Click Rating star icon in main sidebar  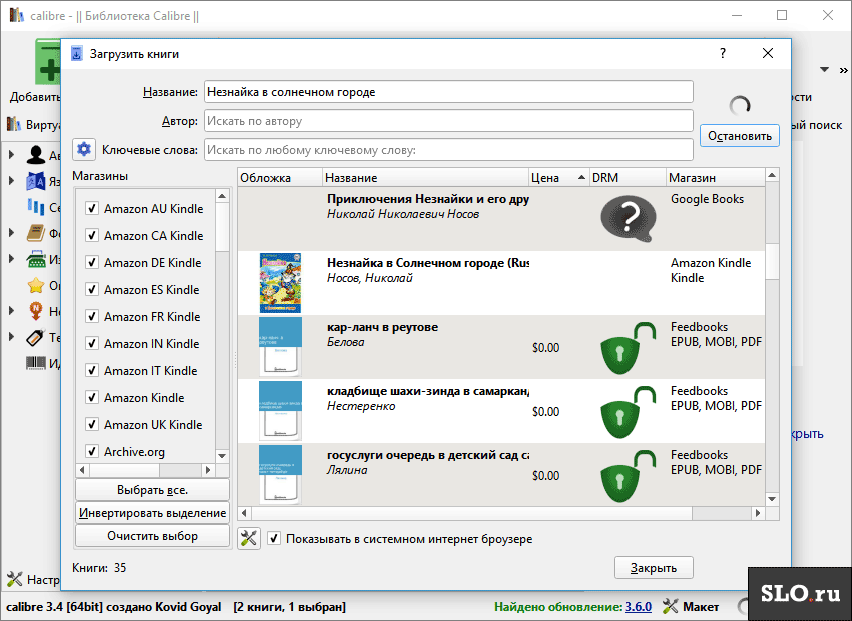[36, 285]
